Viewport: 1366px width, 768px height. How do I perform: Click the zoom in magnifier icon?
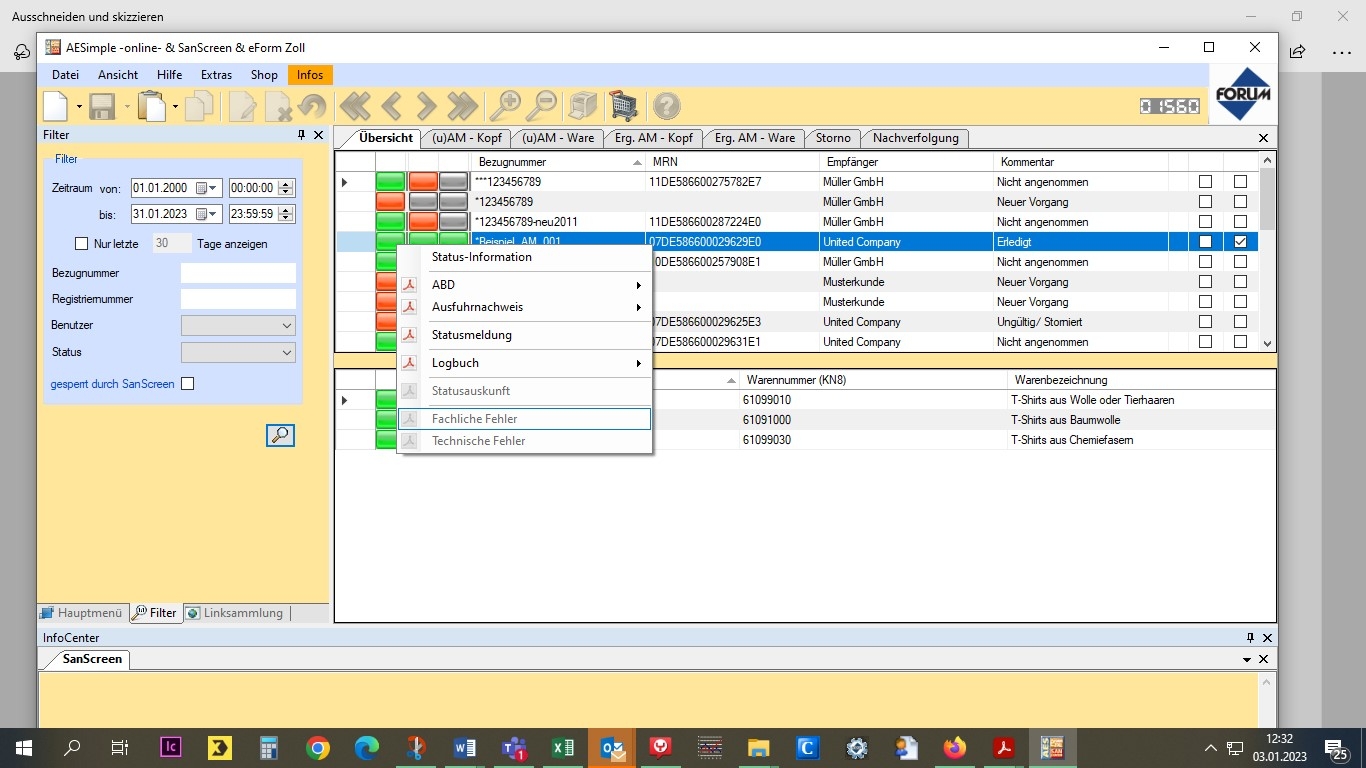[504, 106]
